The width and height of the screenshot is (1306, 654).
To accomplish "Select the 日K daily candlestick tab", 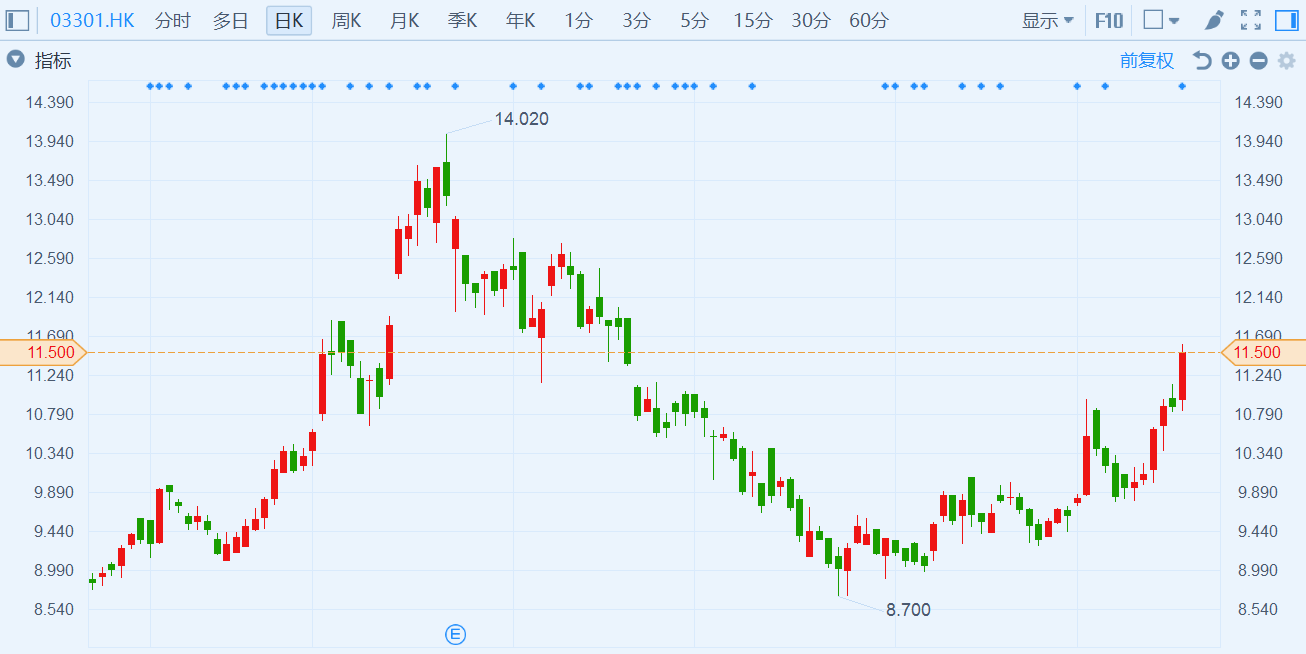I will [289, 20].
